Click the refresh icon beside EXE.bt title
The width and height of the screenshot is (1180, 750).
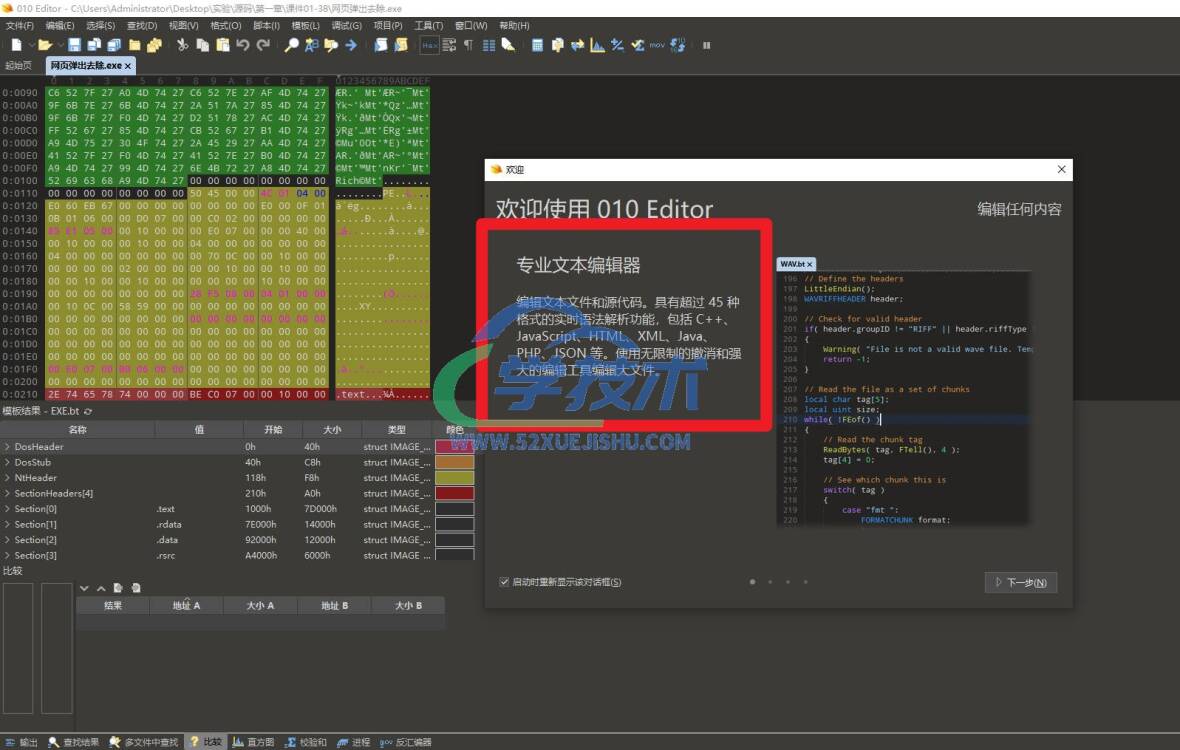point(88,411)
